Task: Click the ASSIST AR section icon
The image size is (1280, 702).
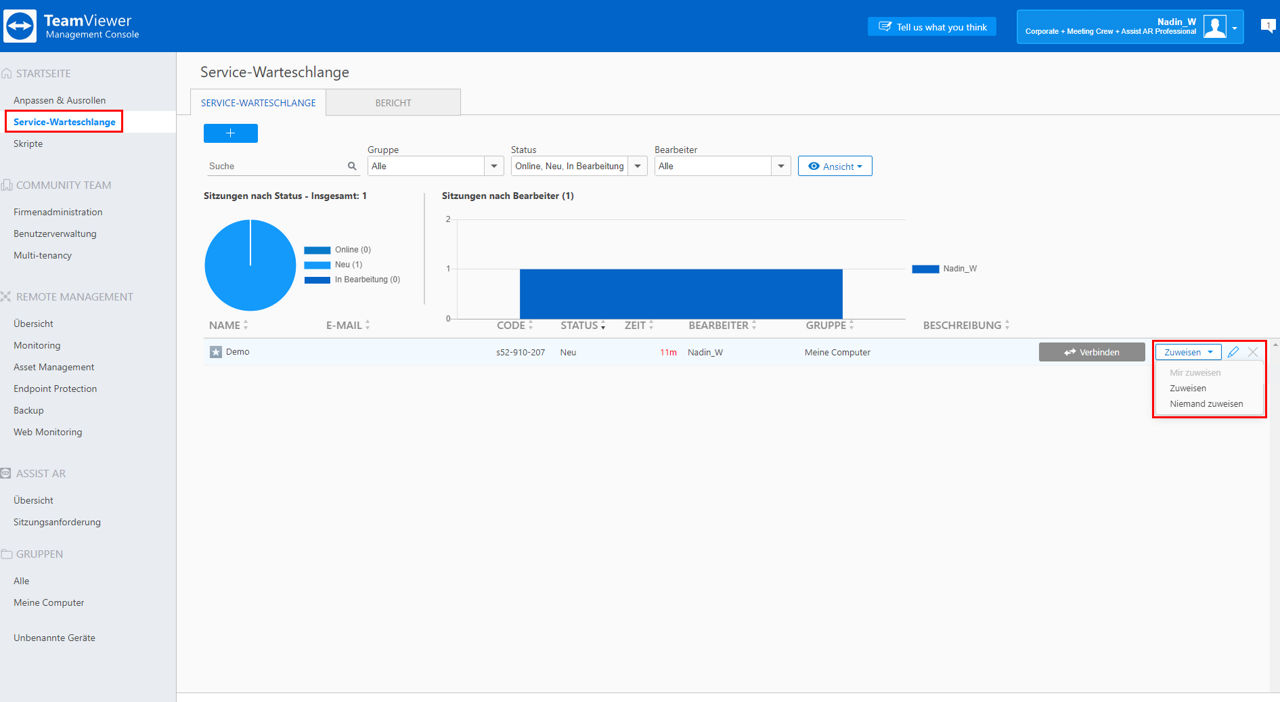Action: 7,473
